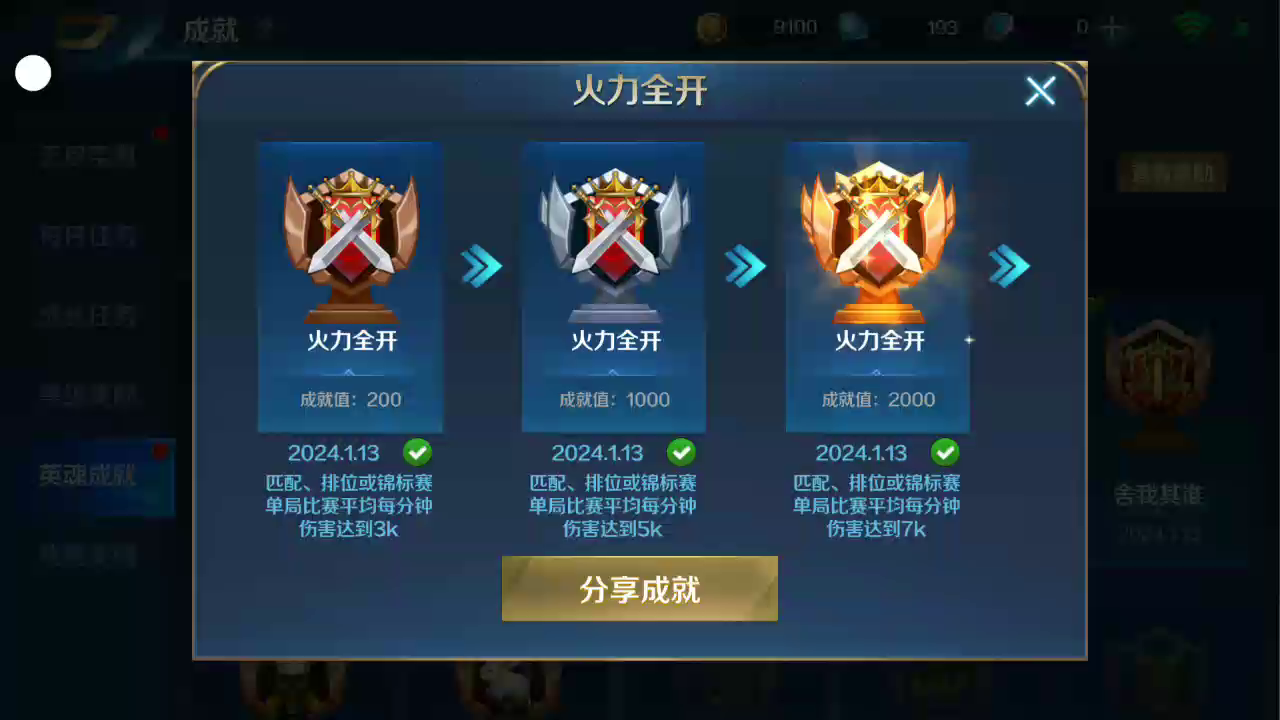The image size is (1280, 720).
Task: Click arrow between bronze and silver cards
Action: pos(482,266)
